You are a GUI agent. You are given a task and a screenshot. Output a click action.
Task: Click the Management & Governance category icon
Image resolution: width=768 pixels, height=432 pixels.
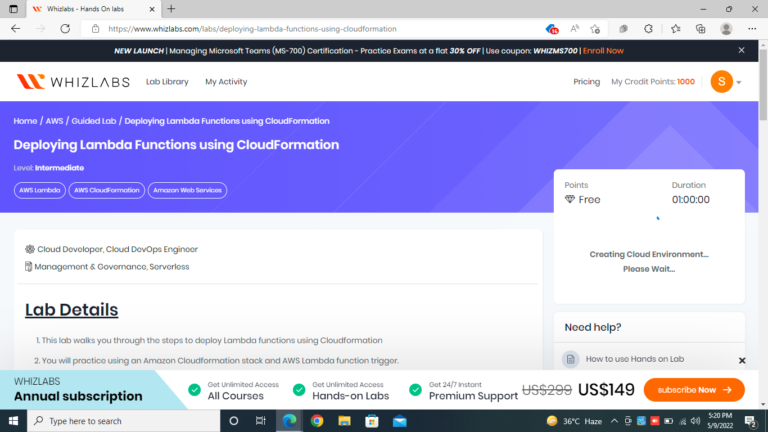pyautogui.click(x=28, y=266)
